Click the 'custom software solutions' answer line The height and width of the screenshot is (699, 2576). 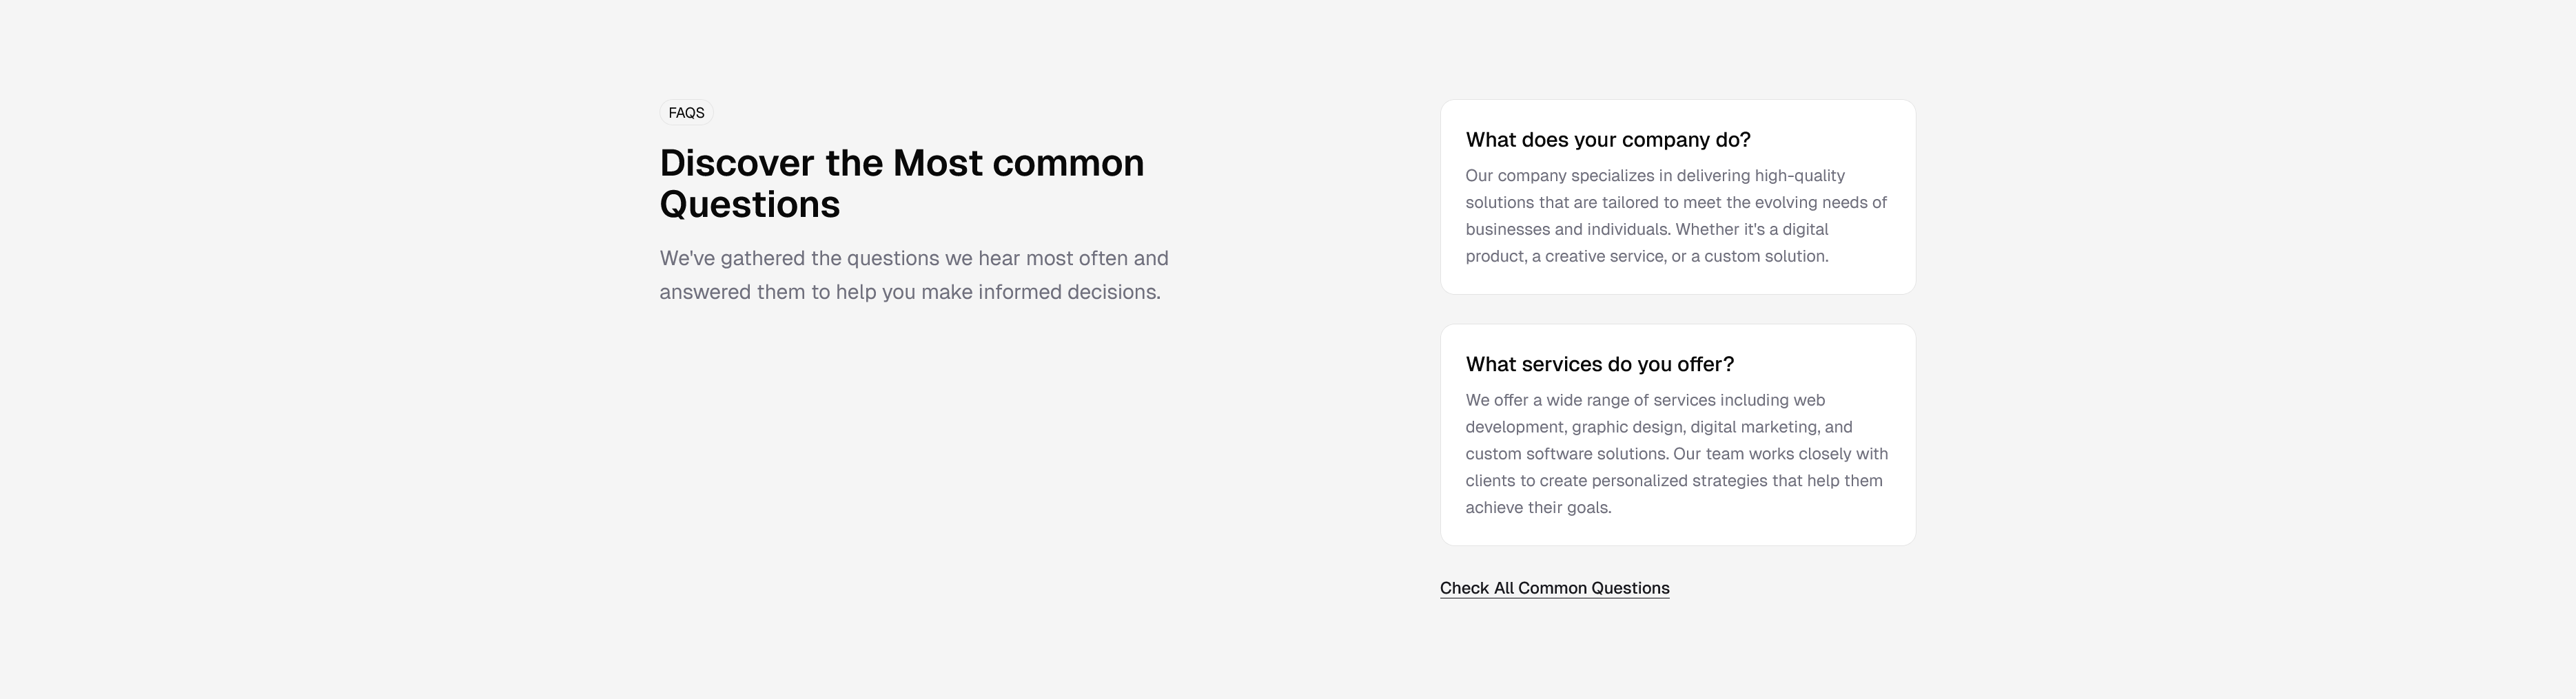pyautogui.click(x=1676, y=454)
